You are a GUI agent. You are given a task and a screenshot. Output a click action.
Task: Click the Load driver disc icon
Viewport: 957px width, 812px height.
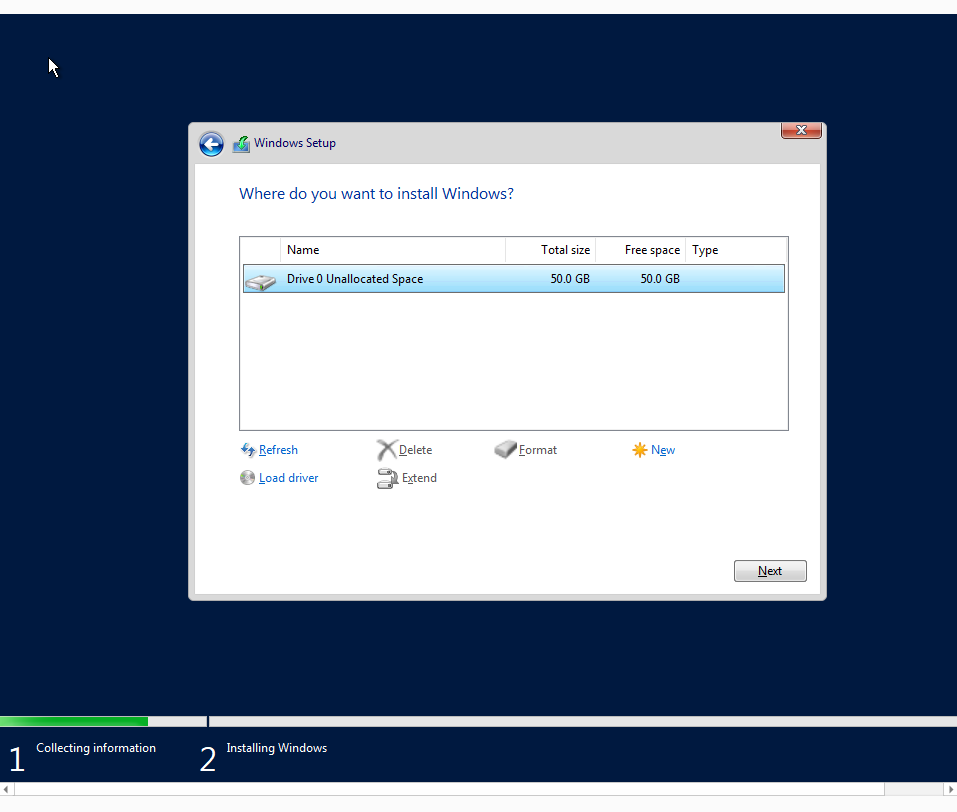pyautogui.click(x=247, y=477)
